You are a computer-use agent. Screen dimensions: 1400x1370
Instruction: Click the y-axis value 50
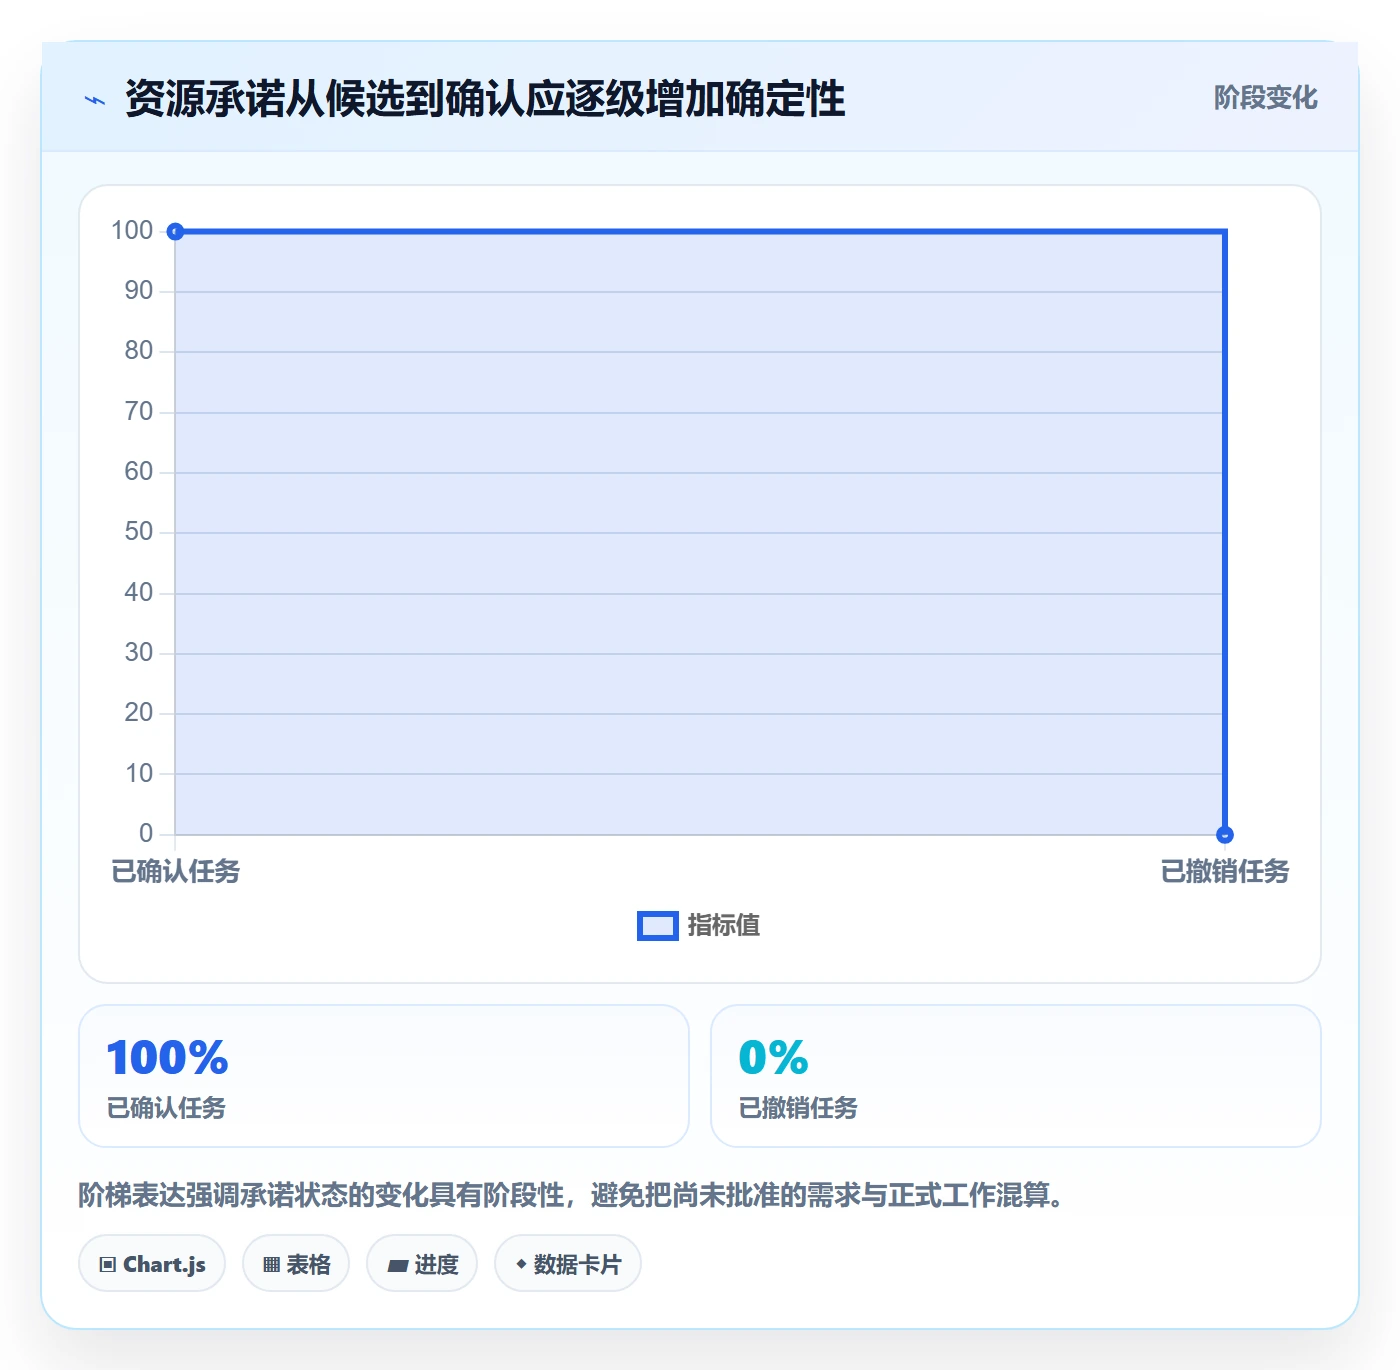tap(139, 532)
